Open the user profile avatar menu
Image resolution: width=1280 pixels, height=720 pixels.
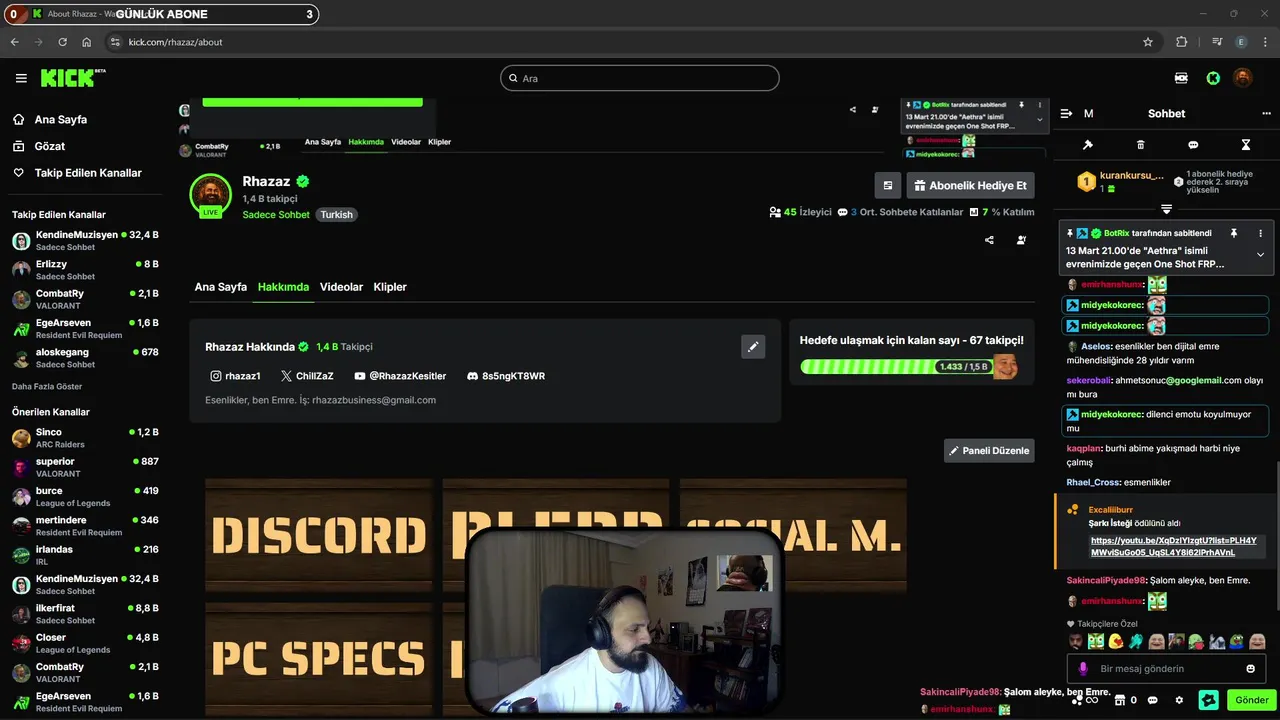click(x=1243, y=78)
